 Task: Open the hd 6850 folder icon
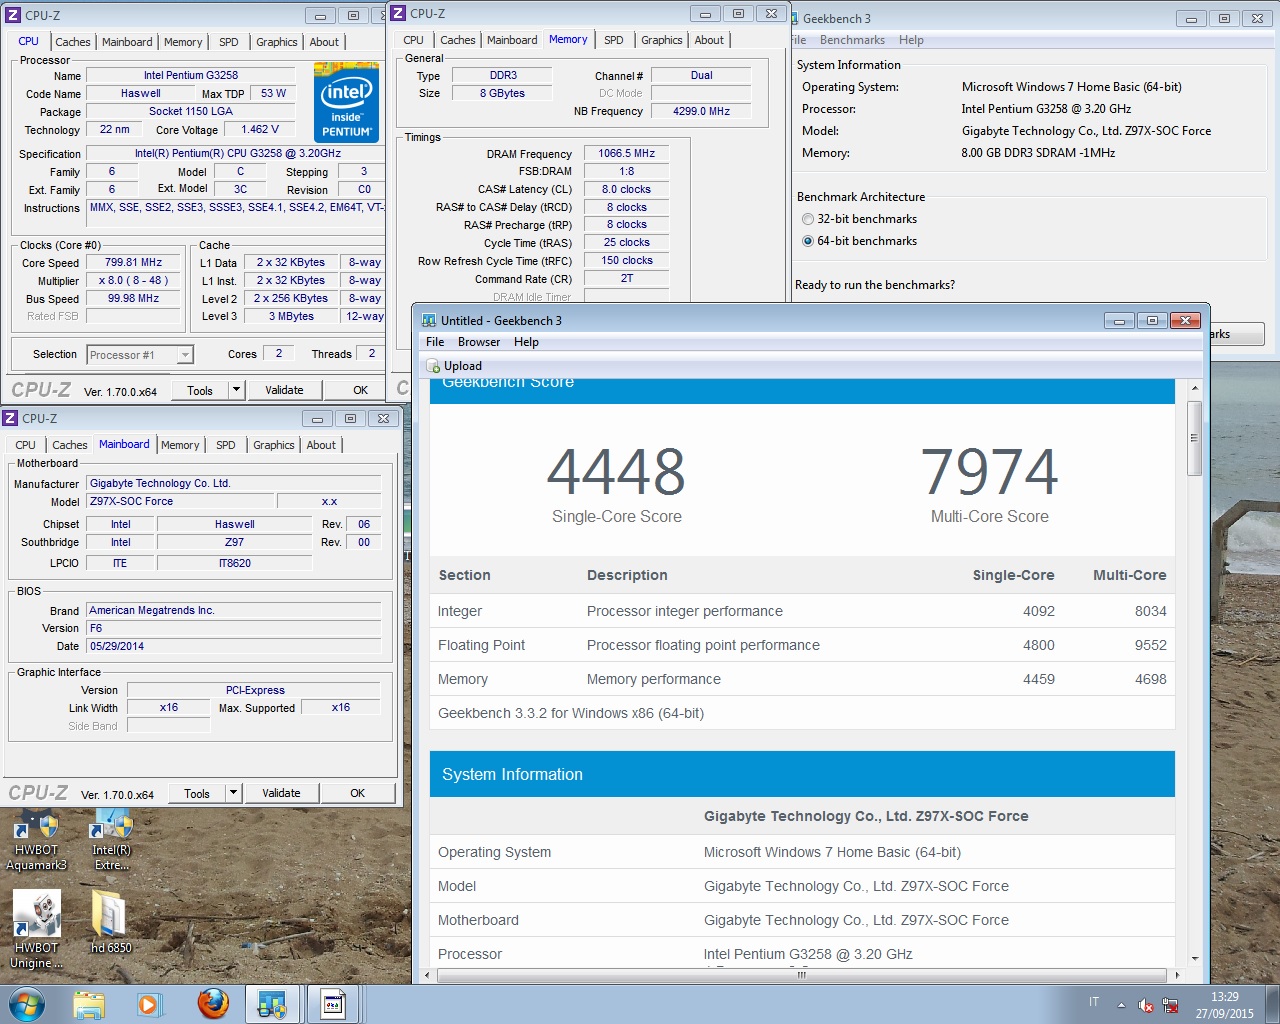(111, 921)
